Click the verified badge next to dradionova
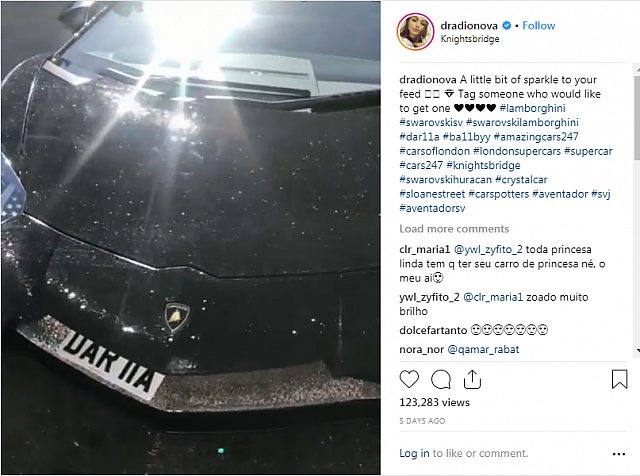Image resolution: width=640 pixels, height=476 pixels. coord(506,25)
